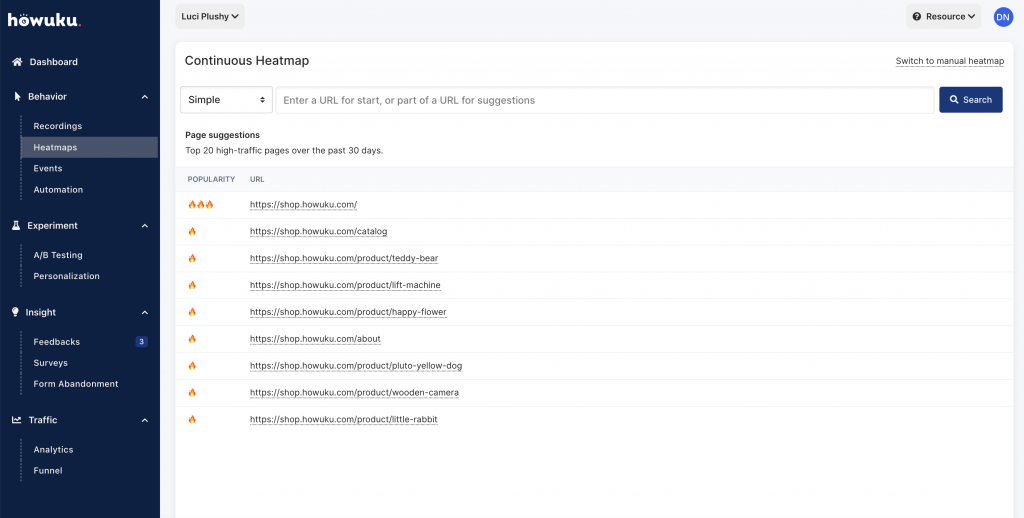The width and height of the screenshot is (1024, 518).
Task: Open the Simple match type selector
Action: tap(227, 100)
